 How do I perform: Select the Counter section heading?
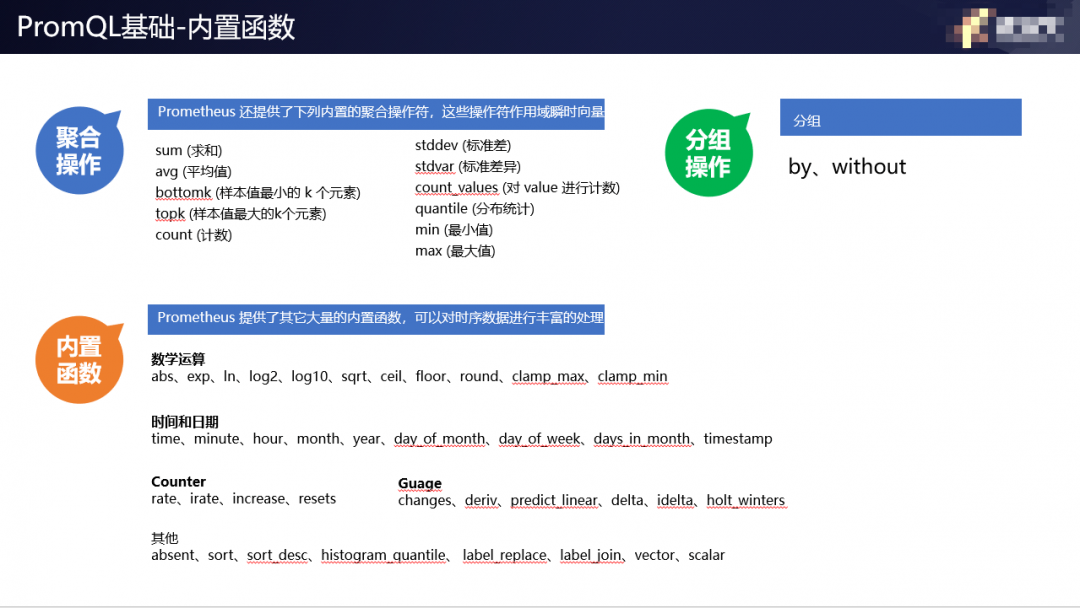pos(178,482)
